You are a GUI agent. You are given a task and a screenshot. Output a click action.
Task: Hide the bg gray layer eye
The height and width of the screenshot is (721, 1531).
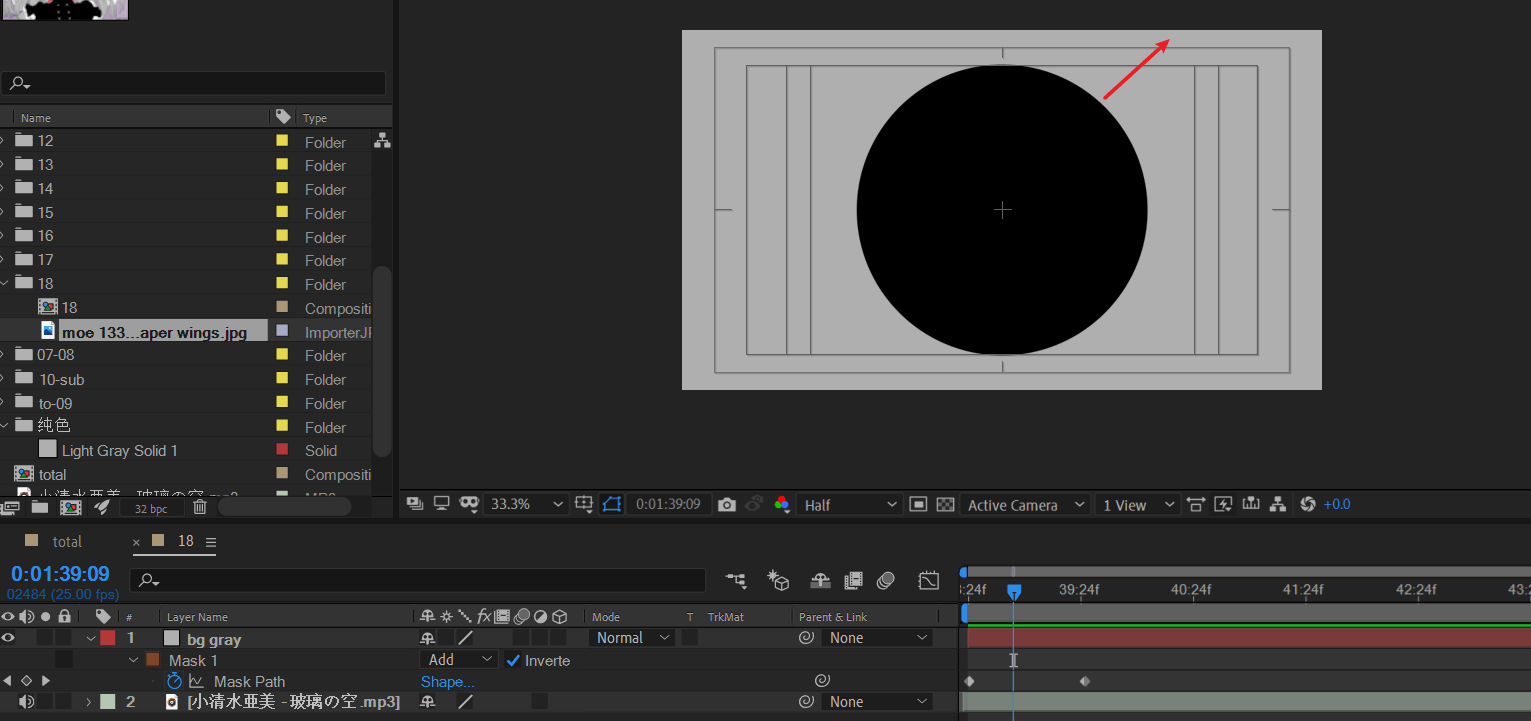click(8, 637)
